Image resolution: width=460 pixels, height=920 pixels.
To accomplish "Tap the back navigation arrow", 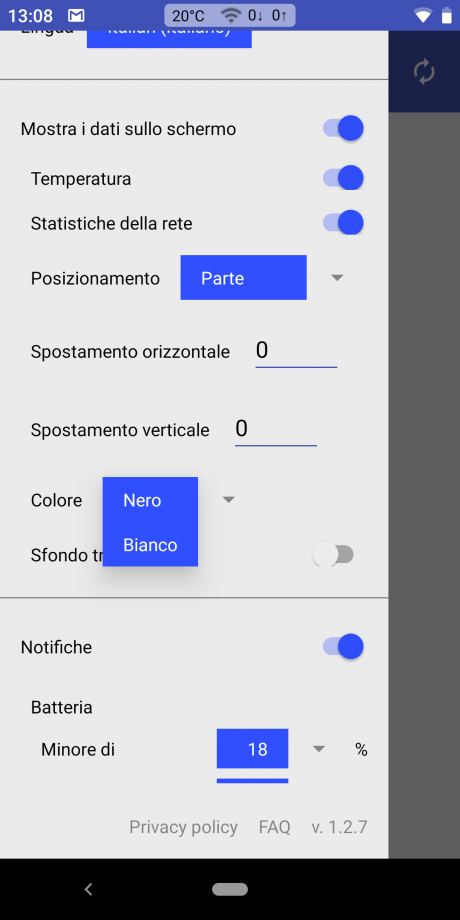I will pyautogui.click(x=89, y=889).
